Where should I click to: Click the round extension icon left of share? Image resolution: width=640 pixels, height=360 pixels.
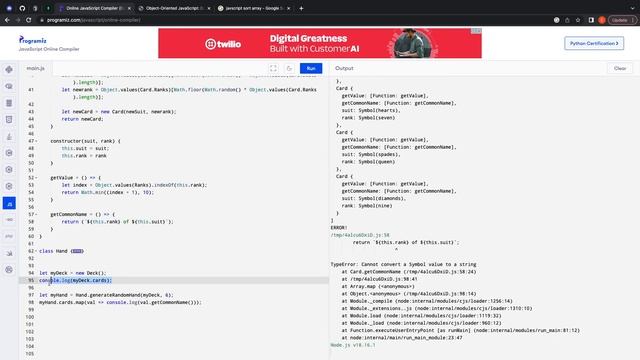[x=556, y=20]
